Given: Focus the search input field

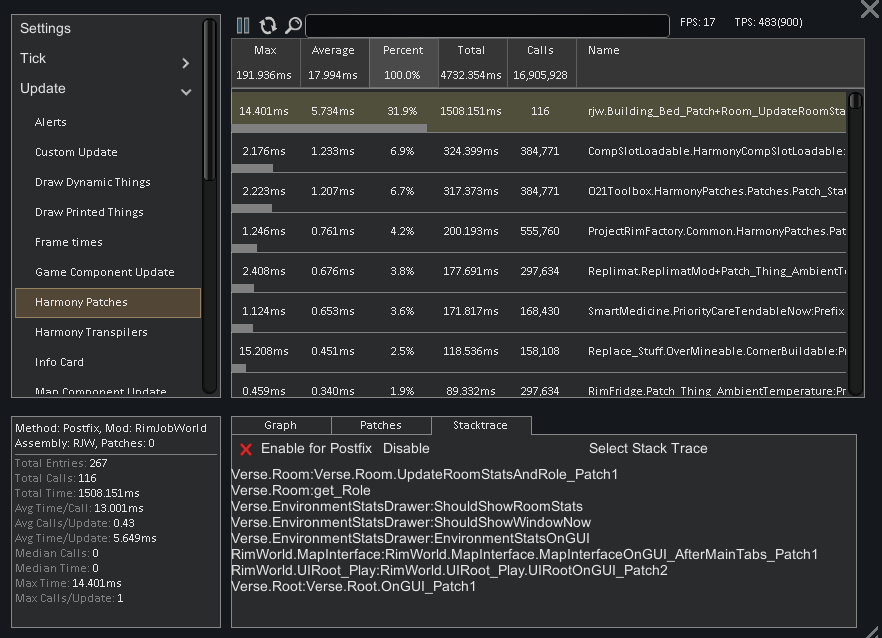Looking at the screenshot, I should coord(487,26).
